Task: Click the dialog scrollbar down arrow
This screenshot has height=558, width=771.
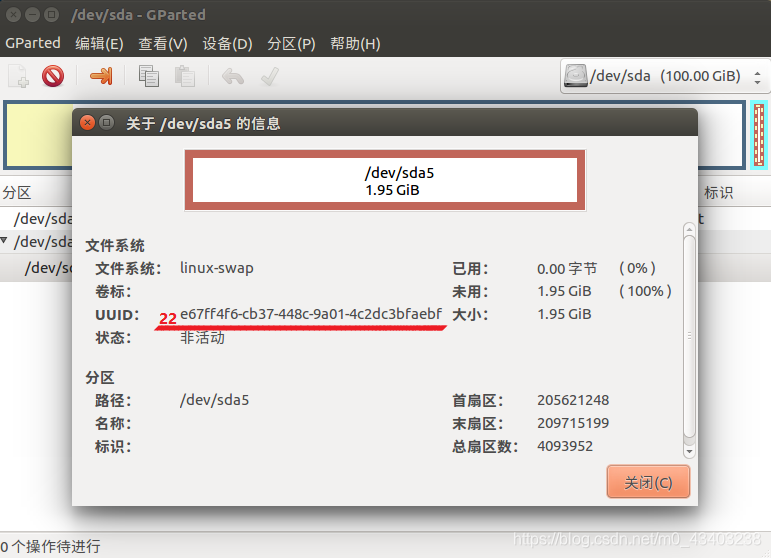Action: click(x=689, y=451)
